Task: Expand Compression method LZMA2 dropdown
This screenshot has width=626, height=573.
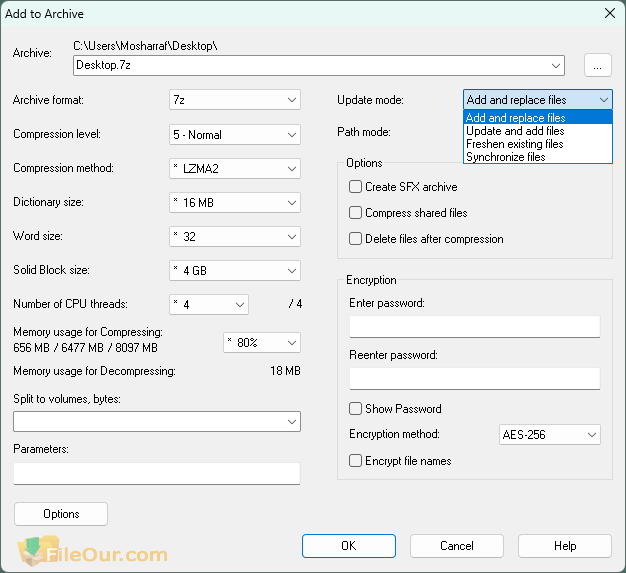Action: point(235,169)
